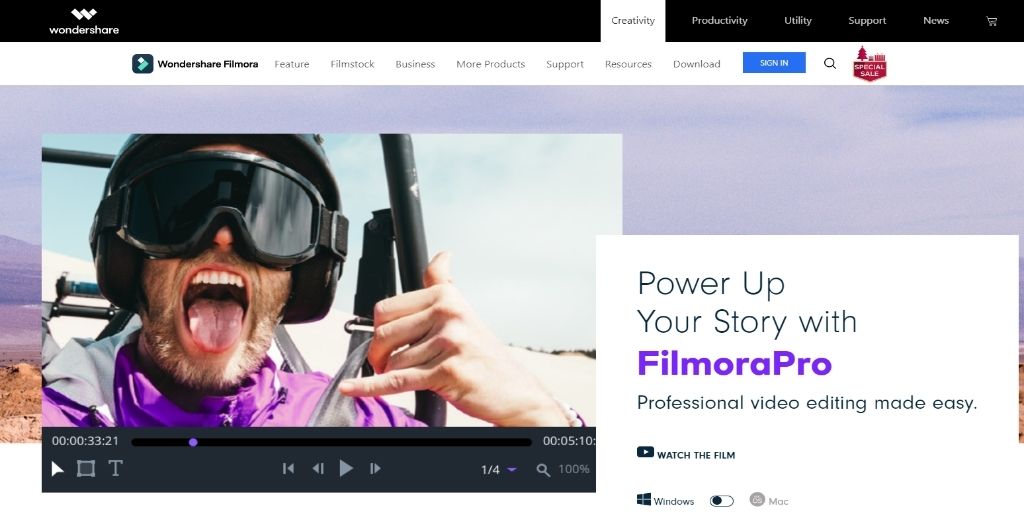Open the Productivity tab
Viewport: 1024px width, 512px height.
point(719,21)
